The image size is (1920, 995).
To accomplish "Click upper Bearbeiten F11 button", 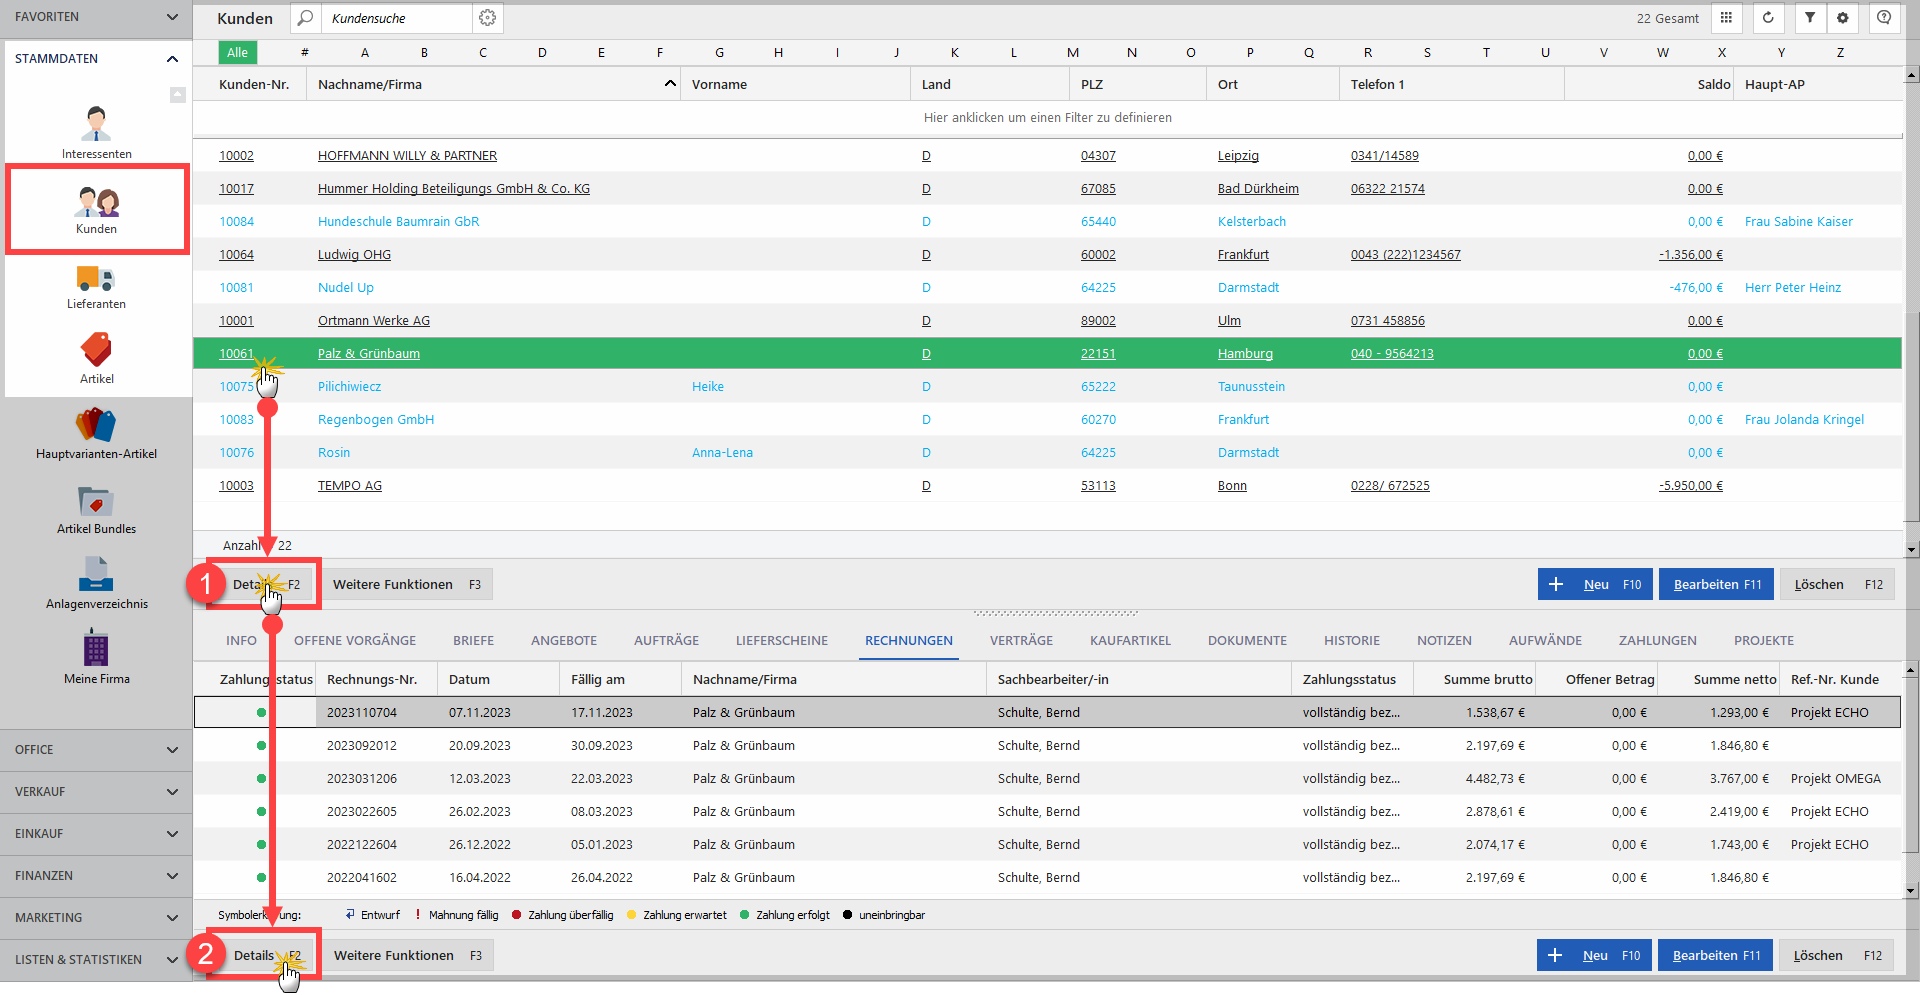I will (x=1717, y=585).
